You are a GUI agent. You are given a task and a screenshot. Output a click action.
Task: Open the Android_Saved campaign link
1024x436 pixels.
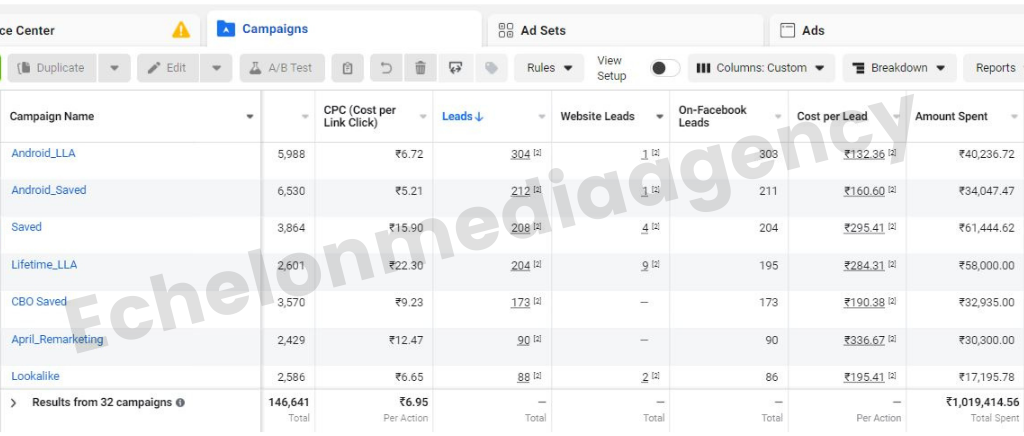tap(48, 190)
